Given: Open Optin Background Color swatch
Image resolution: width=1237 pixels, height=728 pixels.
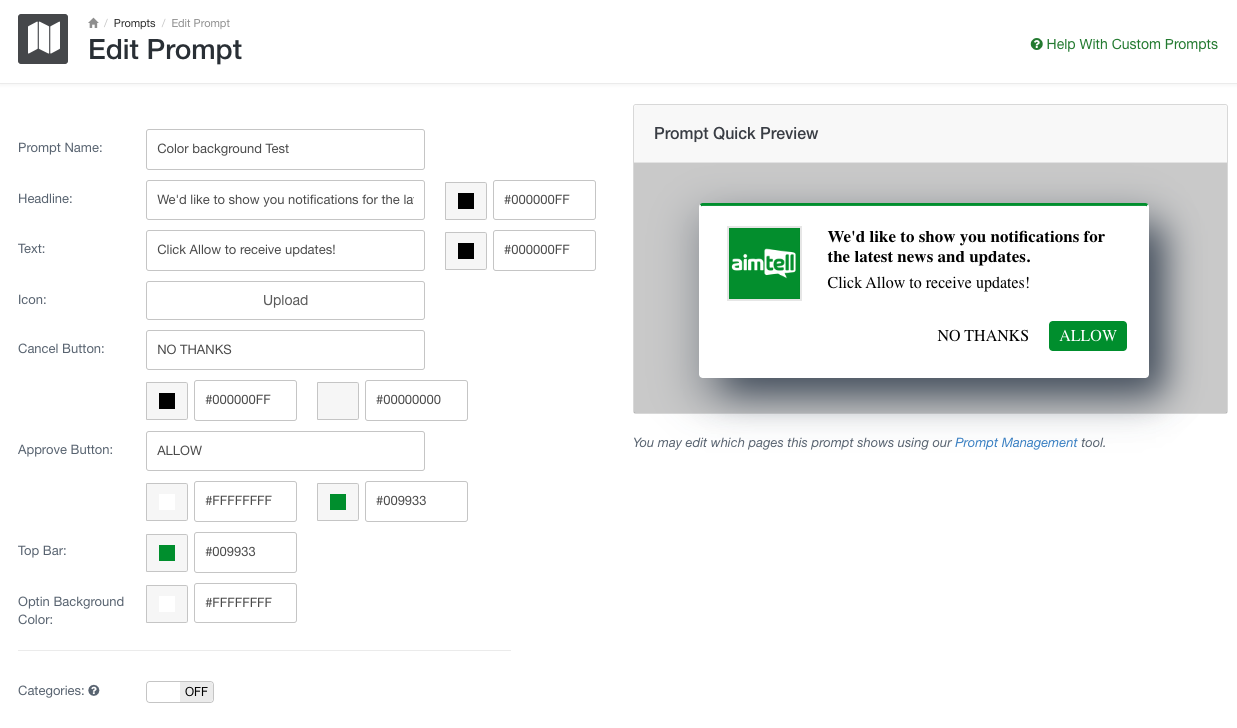Looking at the screenshot, I should point(167,604).
